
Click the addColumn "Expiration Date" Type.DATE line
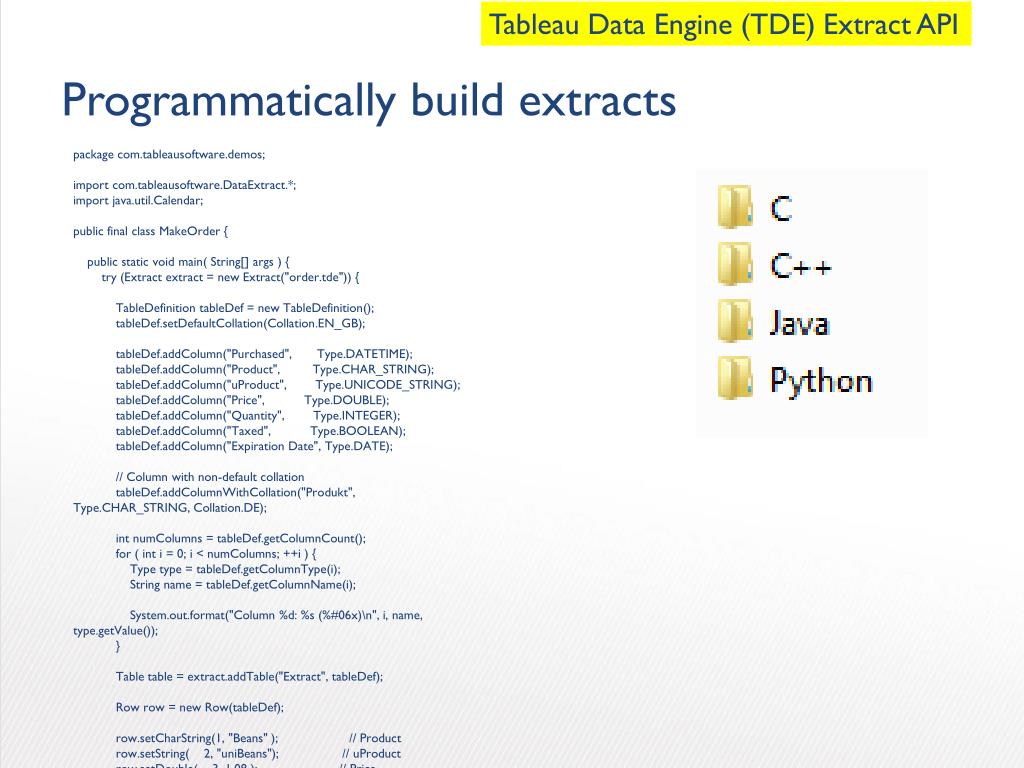click(x=254, y=446)
